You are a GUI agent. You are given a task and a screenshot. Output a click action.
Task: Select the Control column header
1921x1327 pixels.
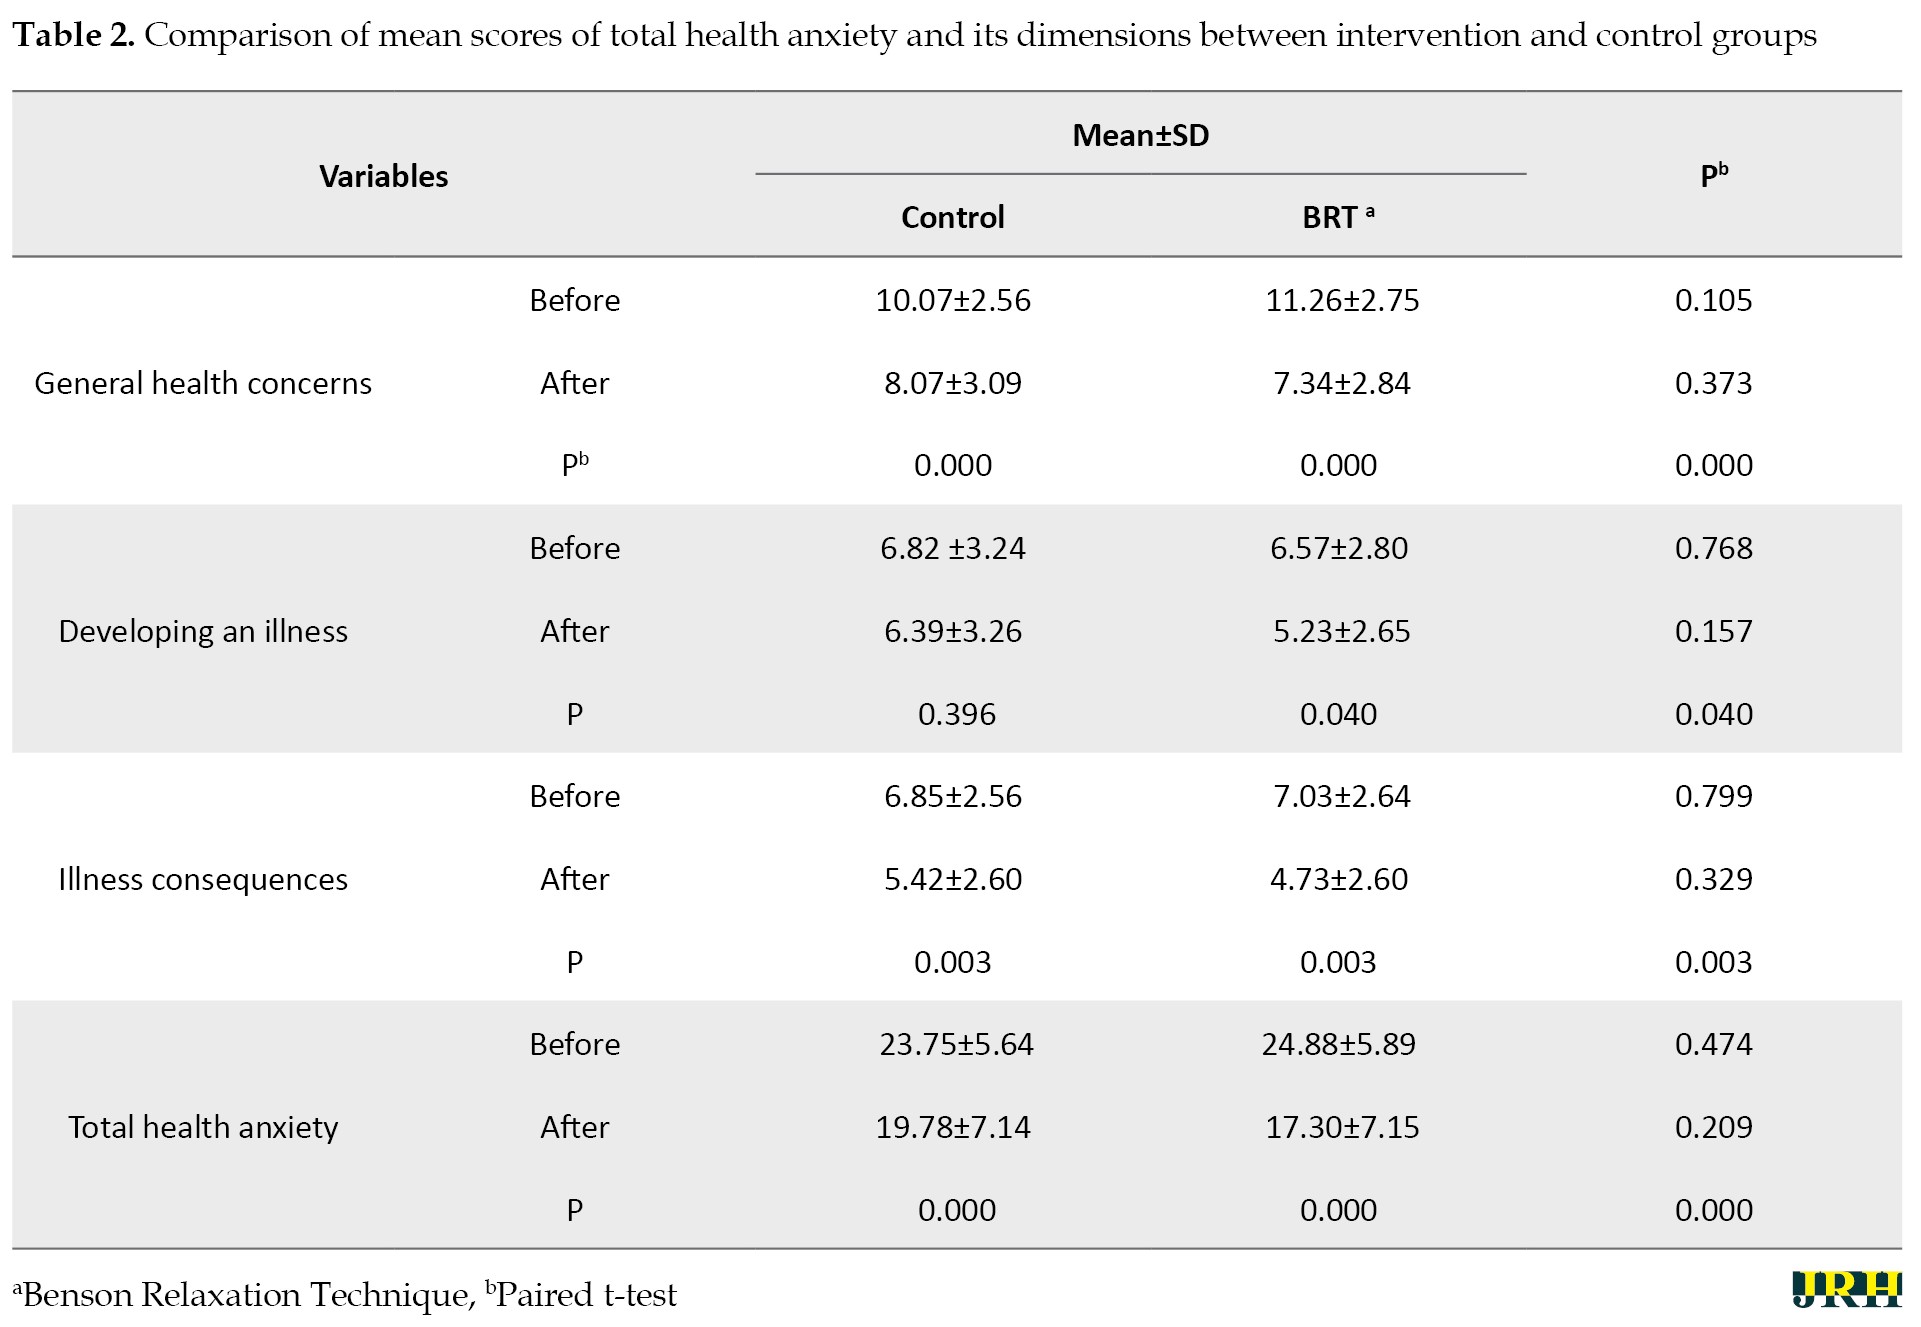pyautogui.click(x=953, y=217)
